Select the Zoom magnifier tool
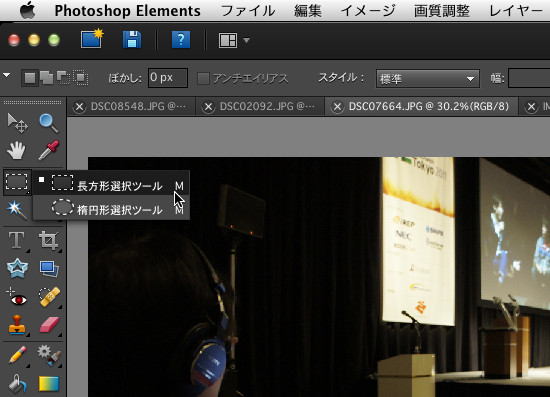 [48, 123]
